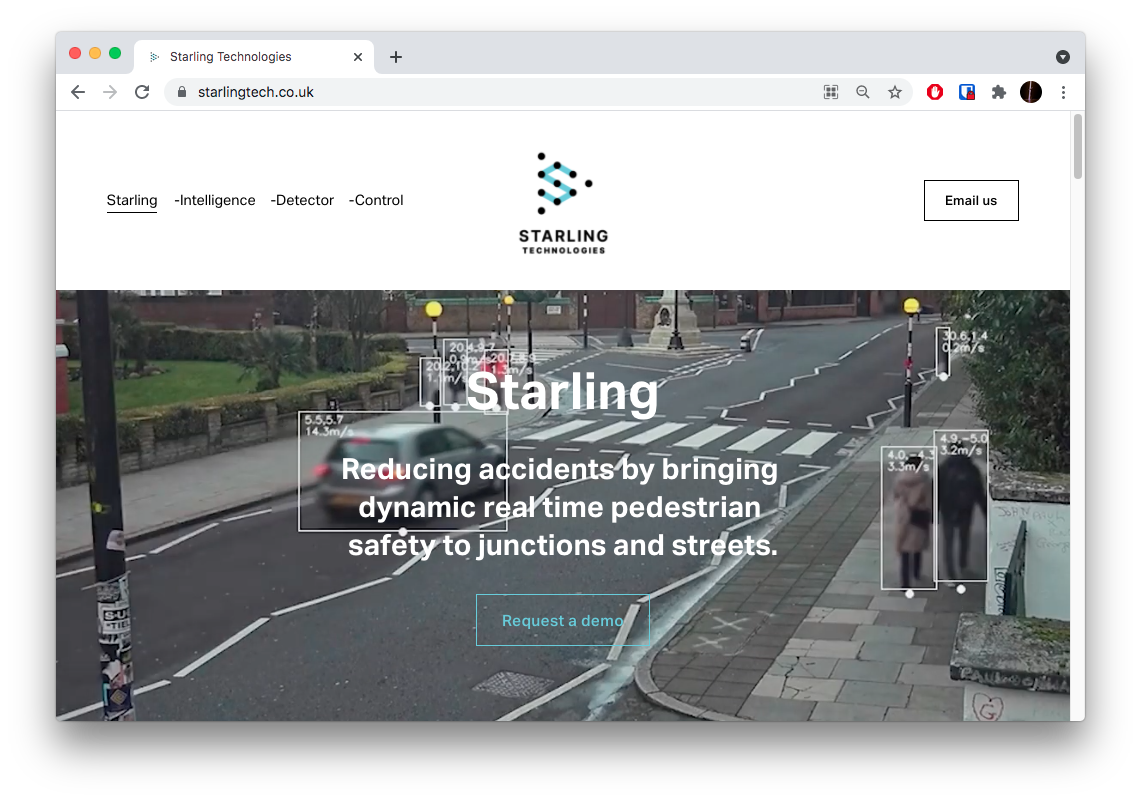Open the Extensions puzzle piece menu
The width and height of the screenshot is (1141, 801).
click(999, 92)
